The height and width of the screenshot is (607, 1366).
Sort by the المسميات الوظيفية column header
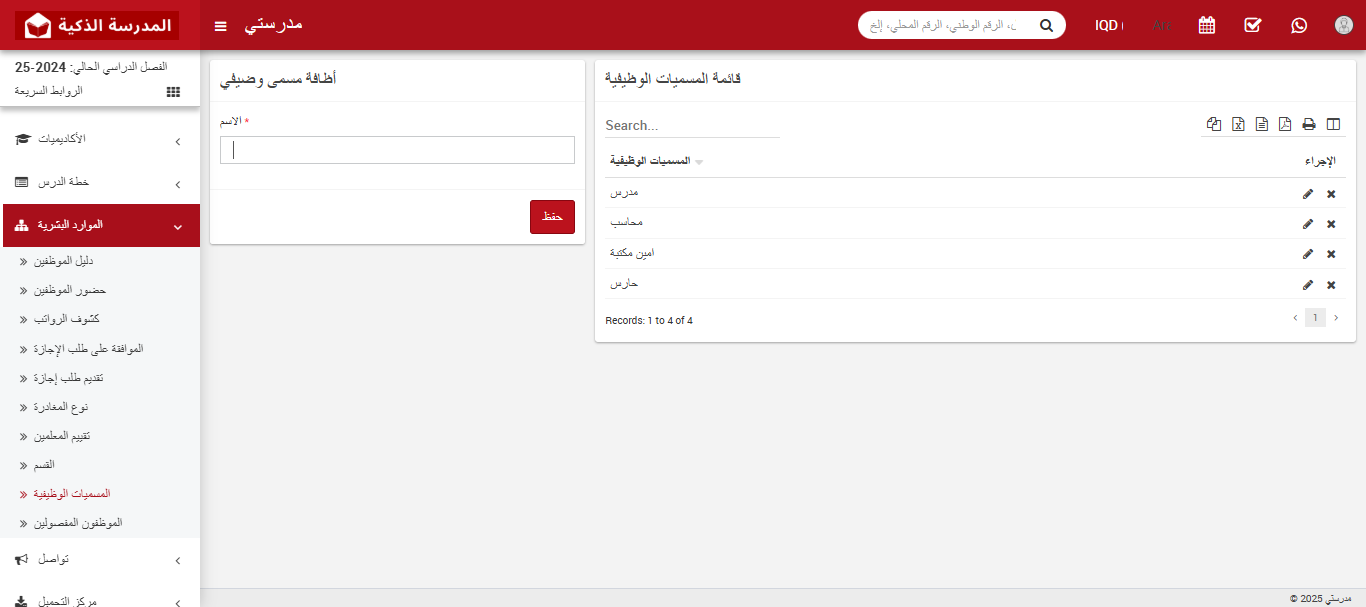650,161
